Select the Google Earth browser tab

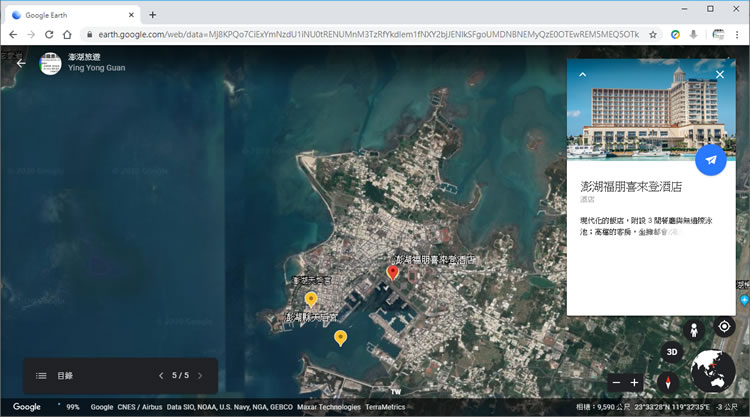[x=72, y=15]
